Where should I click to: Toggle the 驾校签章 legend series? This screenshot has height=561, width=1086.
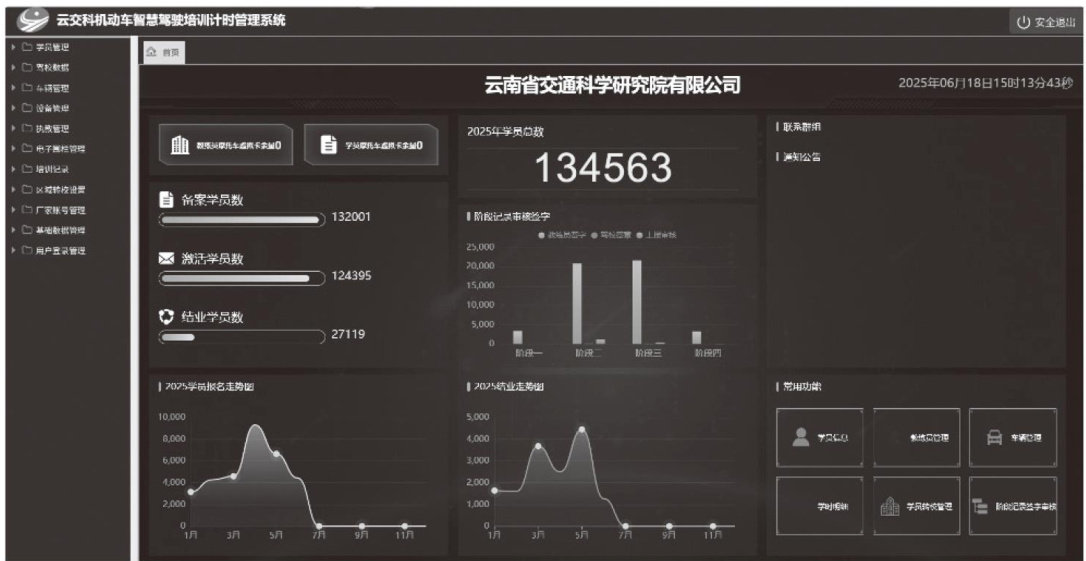(x=611, y=234)
